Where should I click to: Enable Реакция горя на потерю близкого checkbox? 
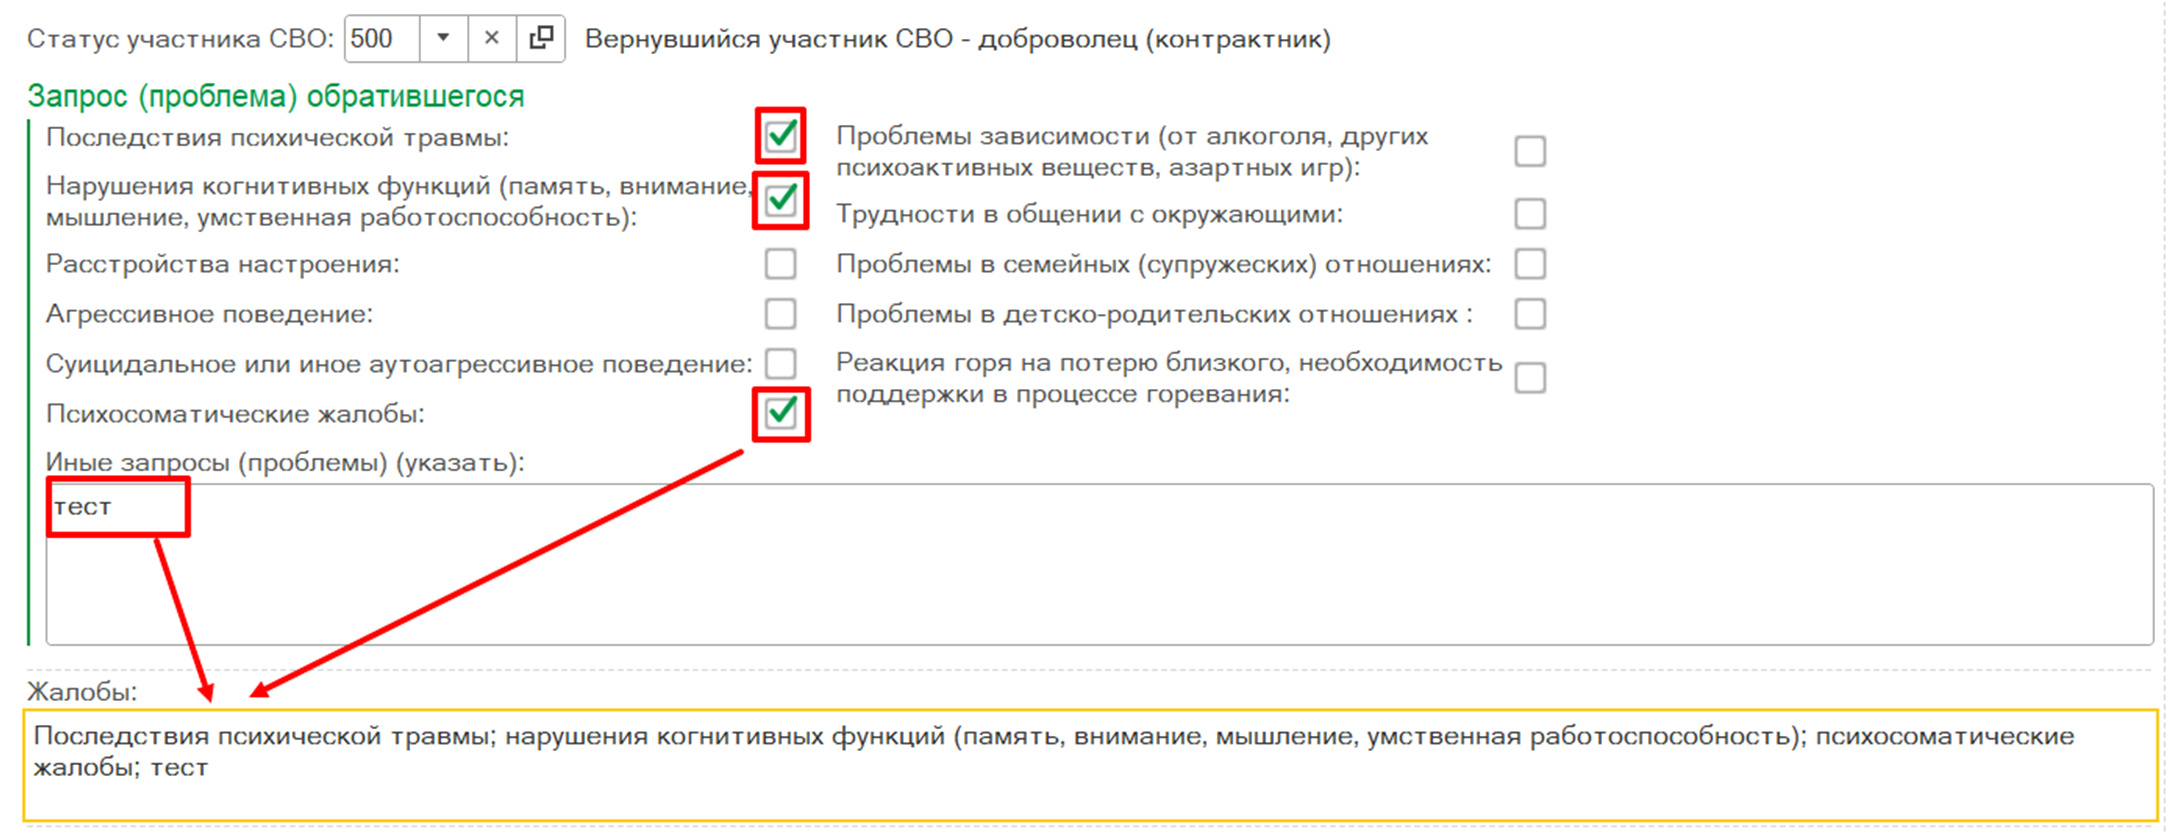1530,378
